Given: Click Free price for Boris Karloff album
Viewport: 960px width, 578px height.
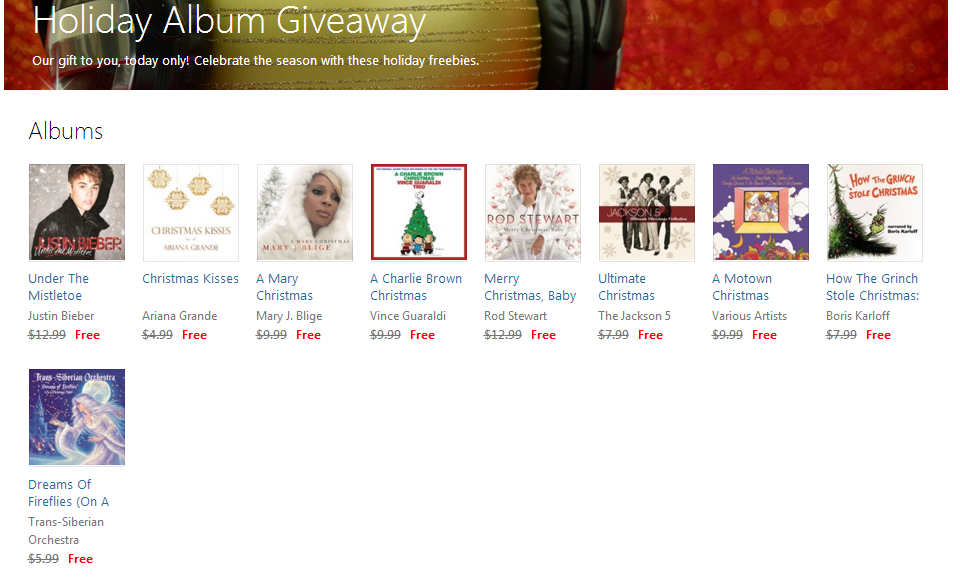Looking at the screenshot, I should coord(878,335).
